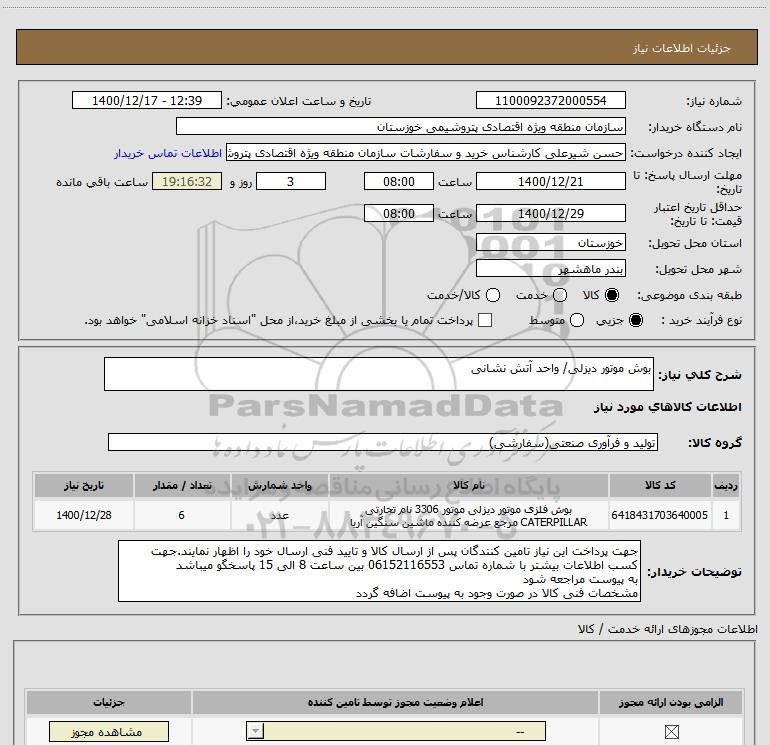Click the شماره نیاز field 1100092372000554
The width and height of the screenshot is (770, 745).
click(550, 100)
